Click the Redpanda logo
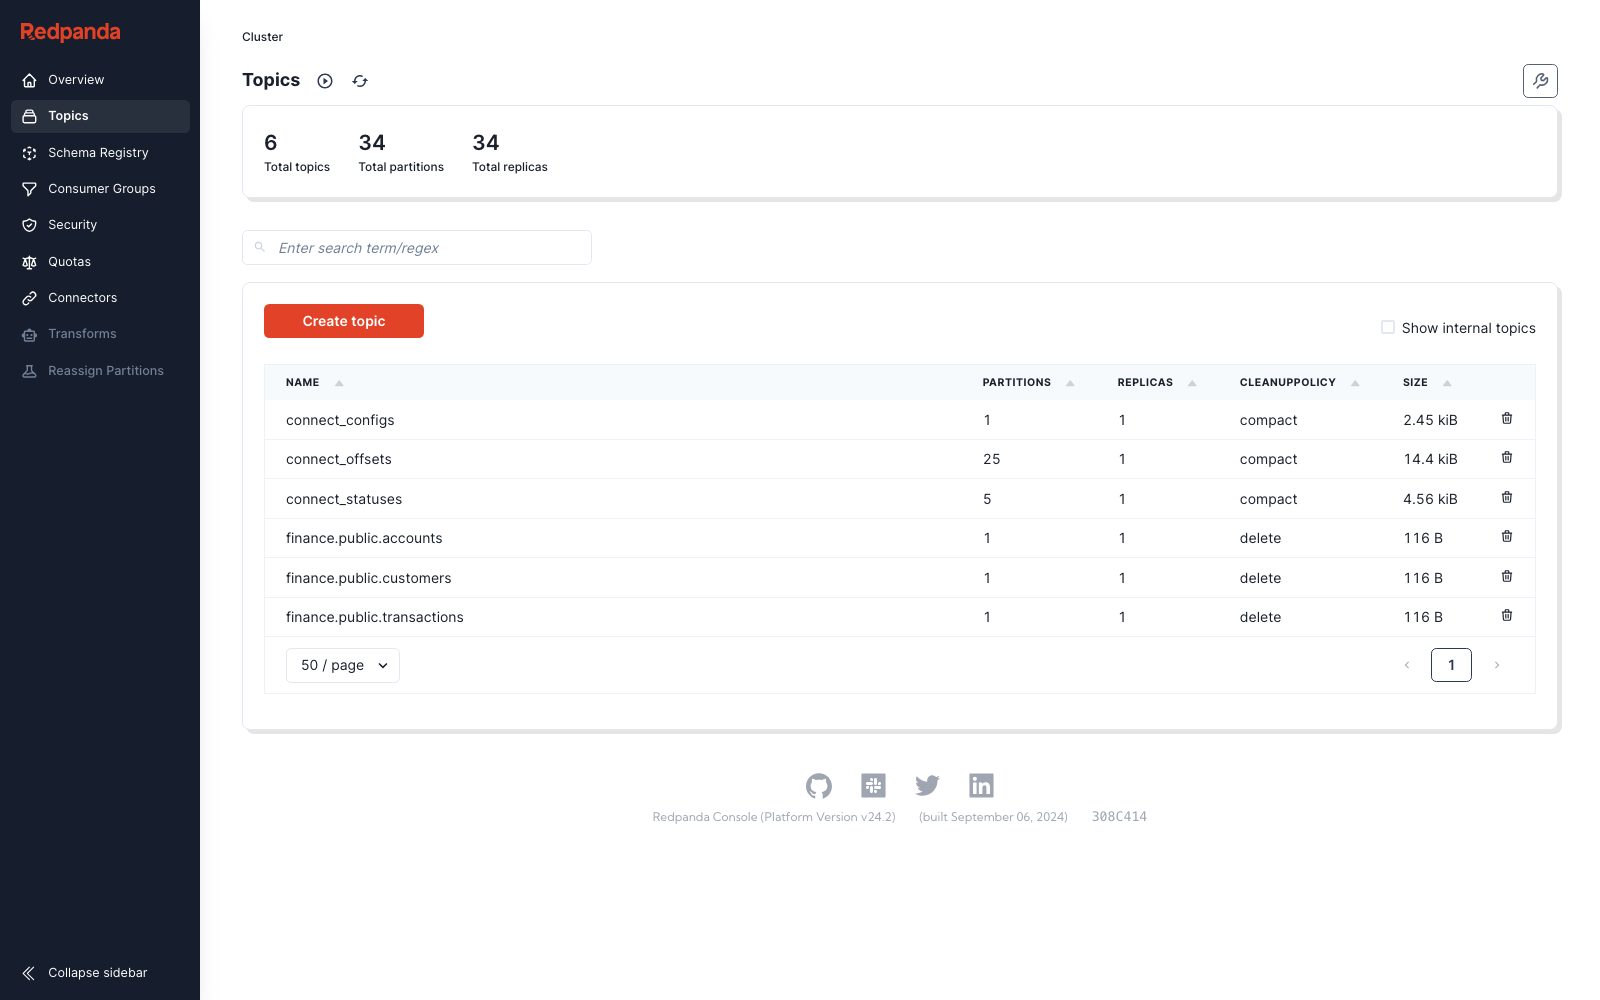The height and width of the screenshot is (1000, 1600). pos(70,32)
